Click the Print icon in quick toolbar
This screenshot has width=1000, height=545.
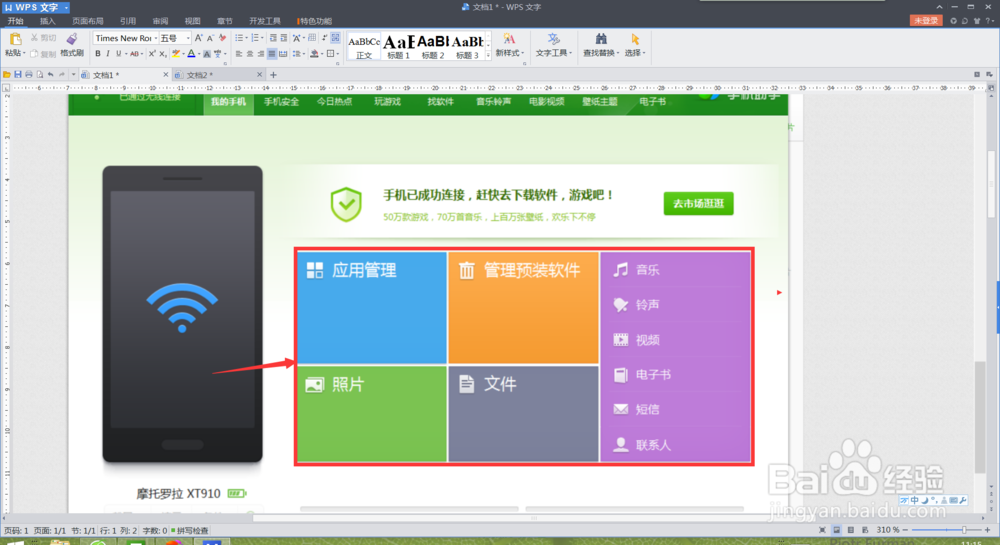click(29, 75)
